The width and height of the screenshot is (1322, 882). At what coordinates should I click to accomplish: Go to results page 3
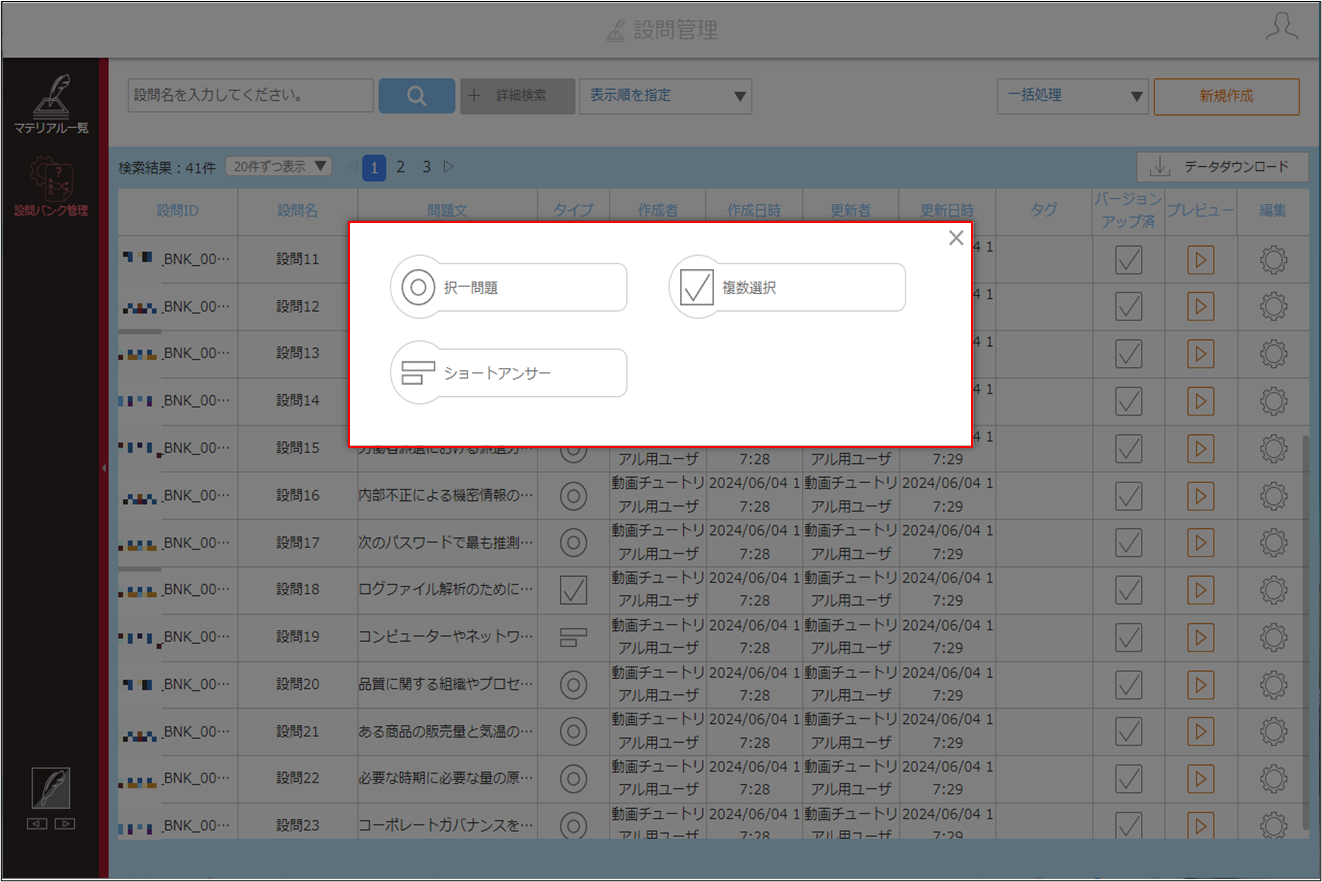click(x=426, y=167)
